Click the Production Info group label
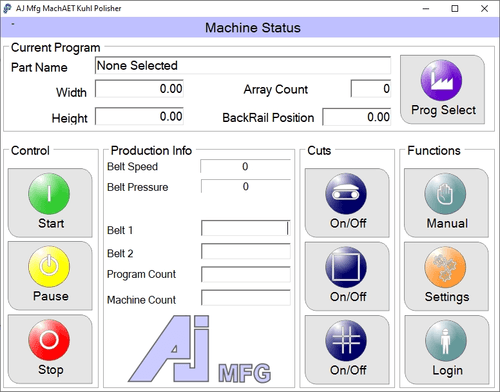The height and width of the screenshot is (392, 500). pos(151,151)
